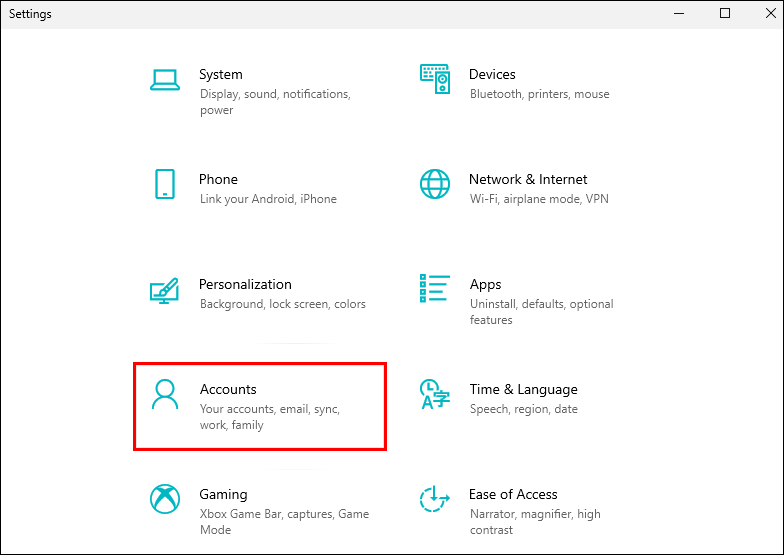Viewport: 784px width, 555px height.
Task: Open the Personalization category title
Action: pos(245,285)
